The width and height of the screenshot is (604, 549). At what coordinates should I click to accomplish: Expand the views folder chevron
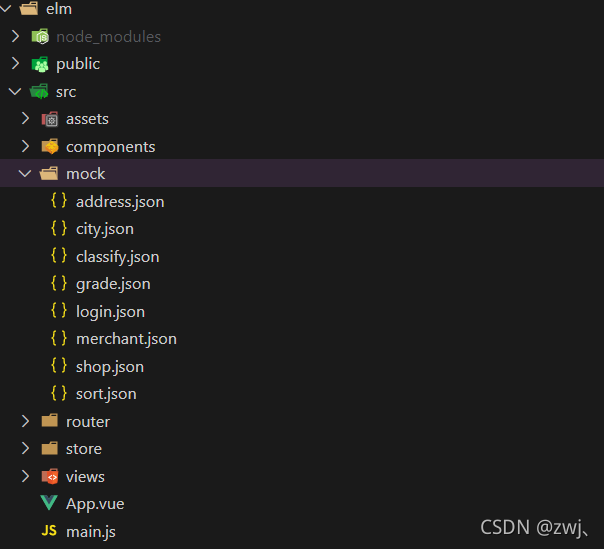click(25, 476)
